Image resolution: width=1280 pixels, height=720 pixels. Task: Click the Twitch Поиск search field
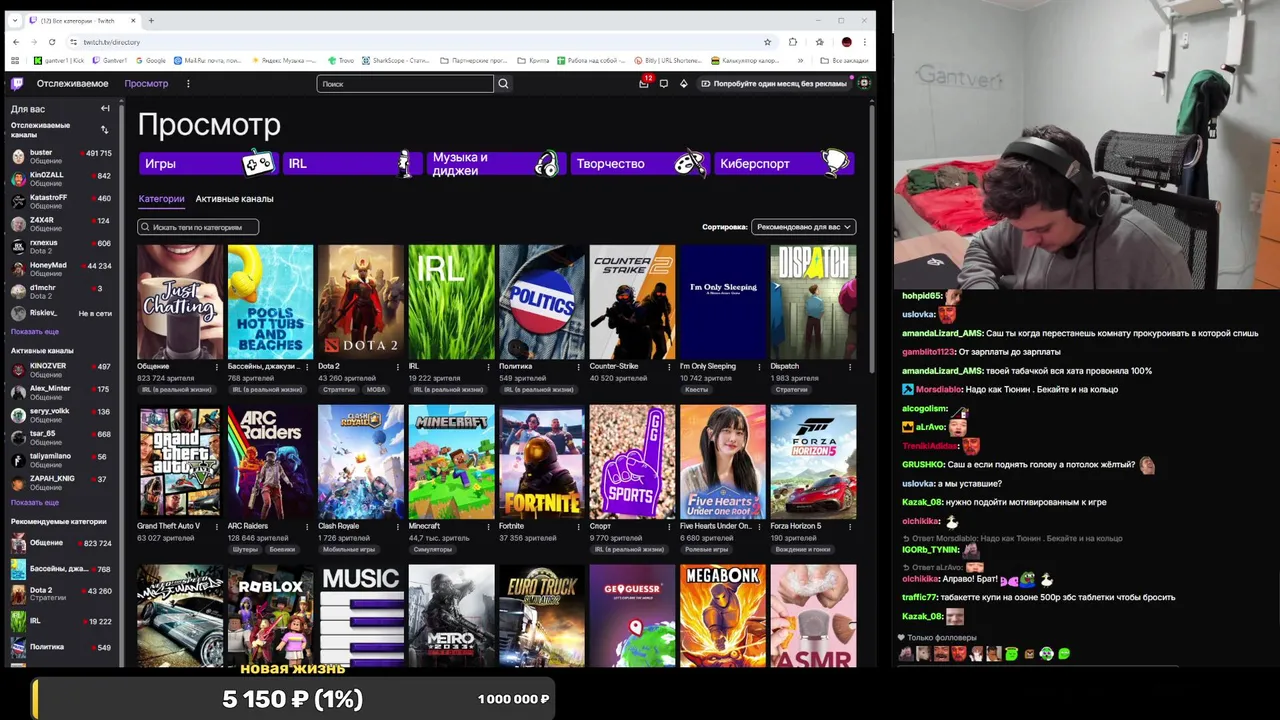405,84
